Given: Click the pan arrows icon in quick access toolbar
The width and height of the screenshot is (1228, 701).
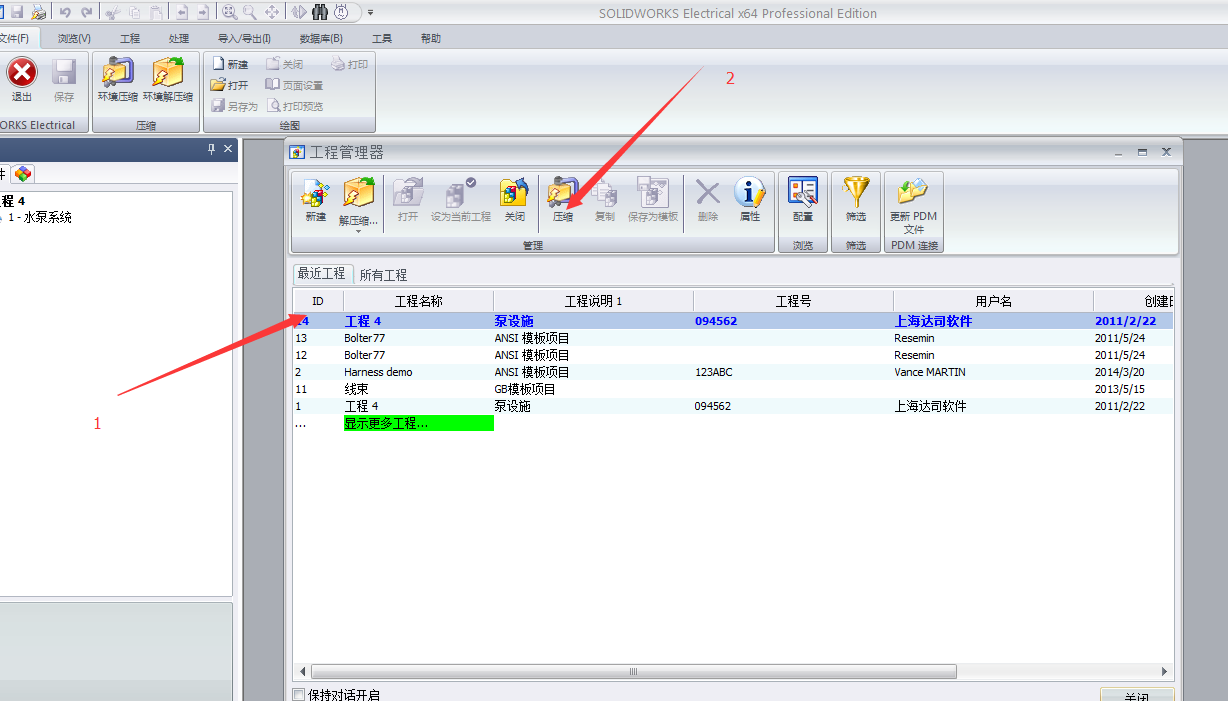Looking at the screenshot, I should [x=272, y=13].
